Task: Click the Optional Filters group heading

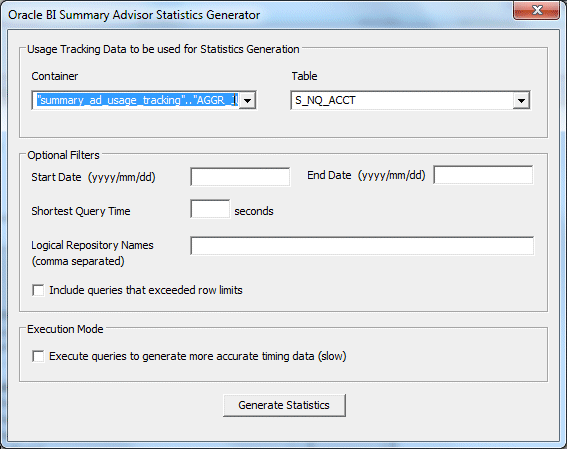Action: pyautogui.click(x=63, y=155)
